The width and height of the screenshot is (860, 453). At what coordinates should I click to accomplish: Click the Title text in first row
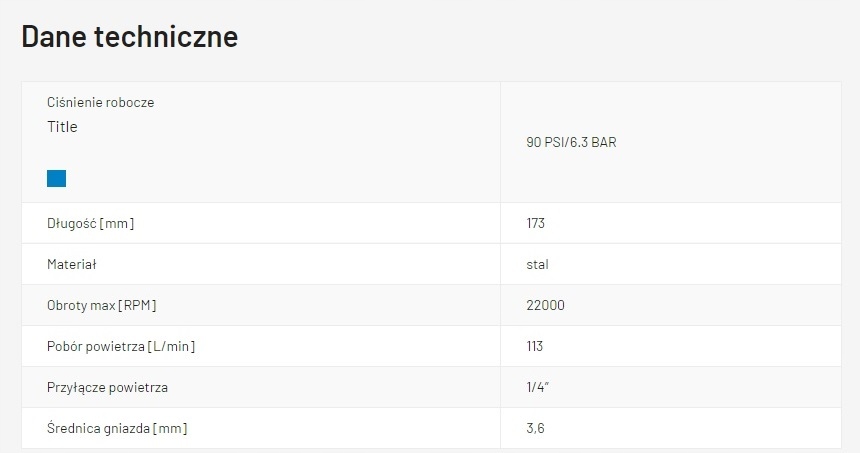coord(62,127)
